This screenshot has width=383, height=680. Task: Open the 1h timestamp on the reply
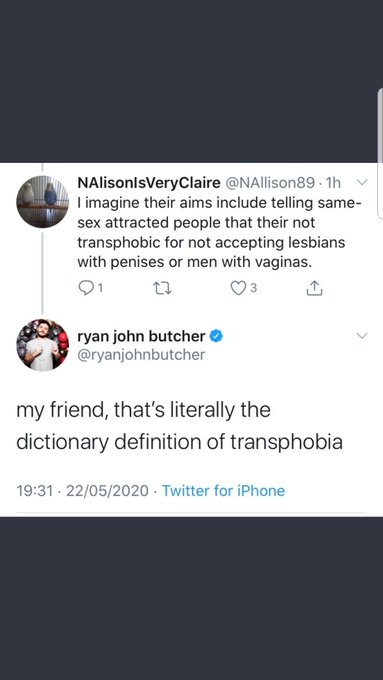click(x=333, y=183)
